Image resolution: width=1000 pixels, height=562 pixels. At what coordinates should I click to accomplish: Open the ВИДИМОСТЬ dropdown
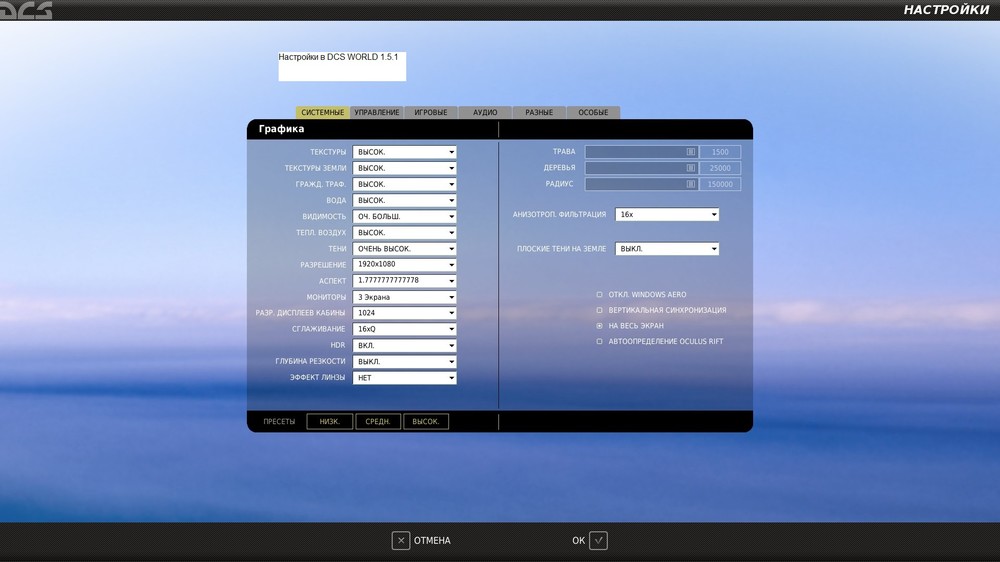[x=404, y=216]
